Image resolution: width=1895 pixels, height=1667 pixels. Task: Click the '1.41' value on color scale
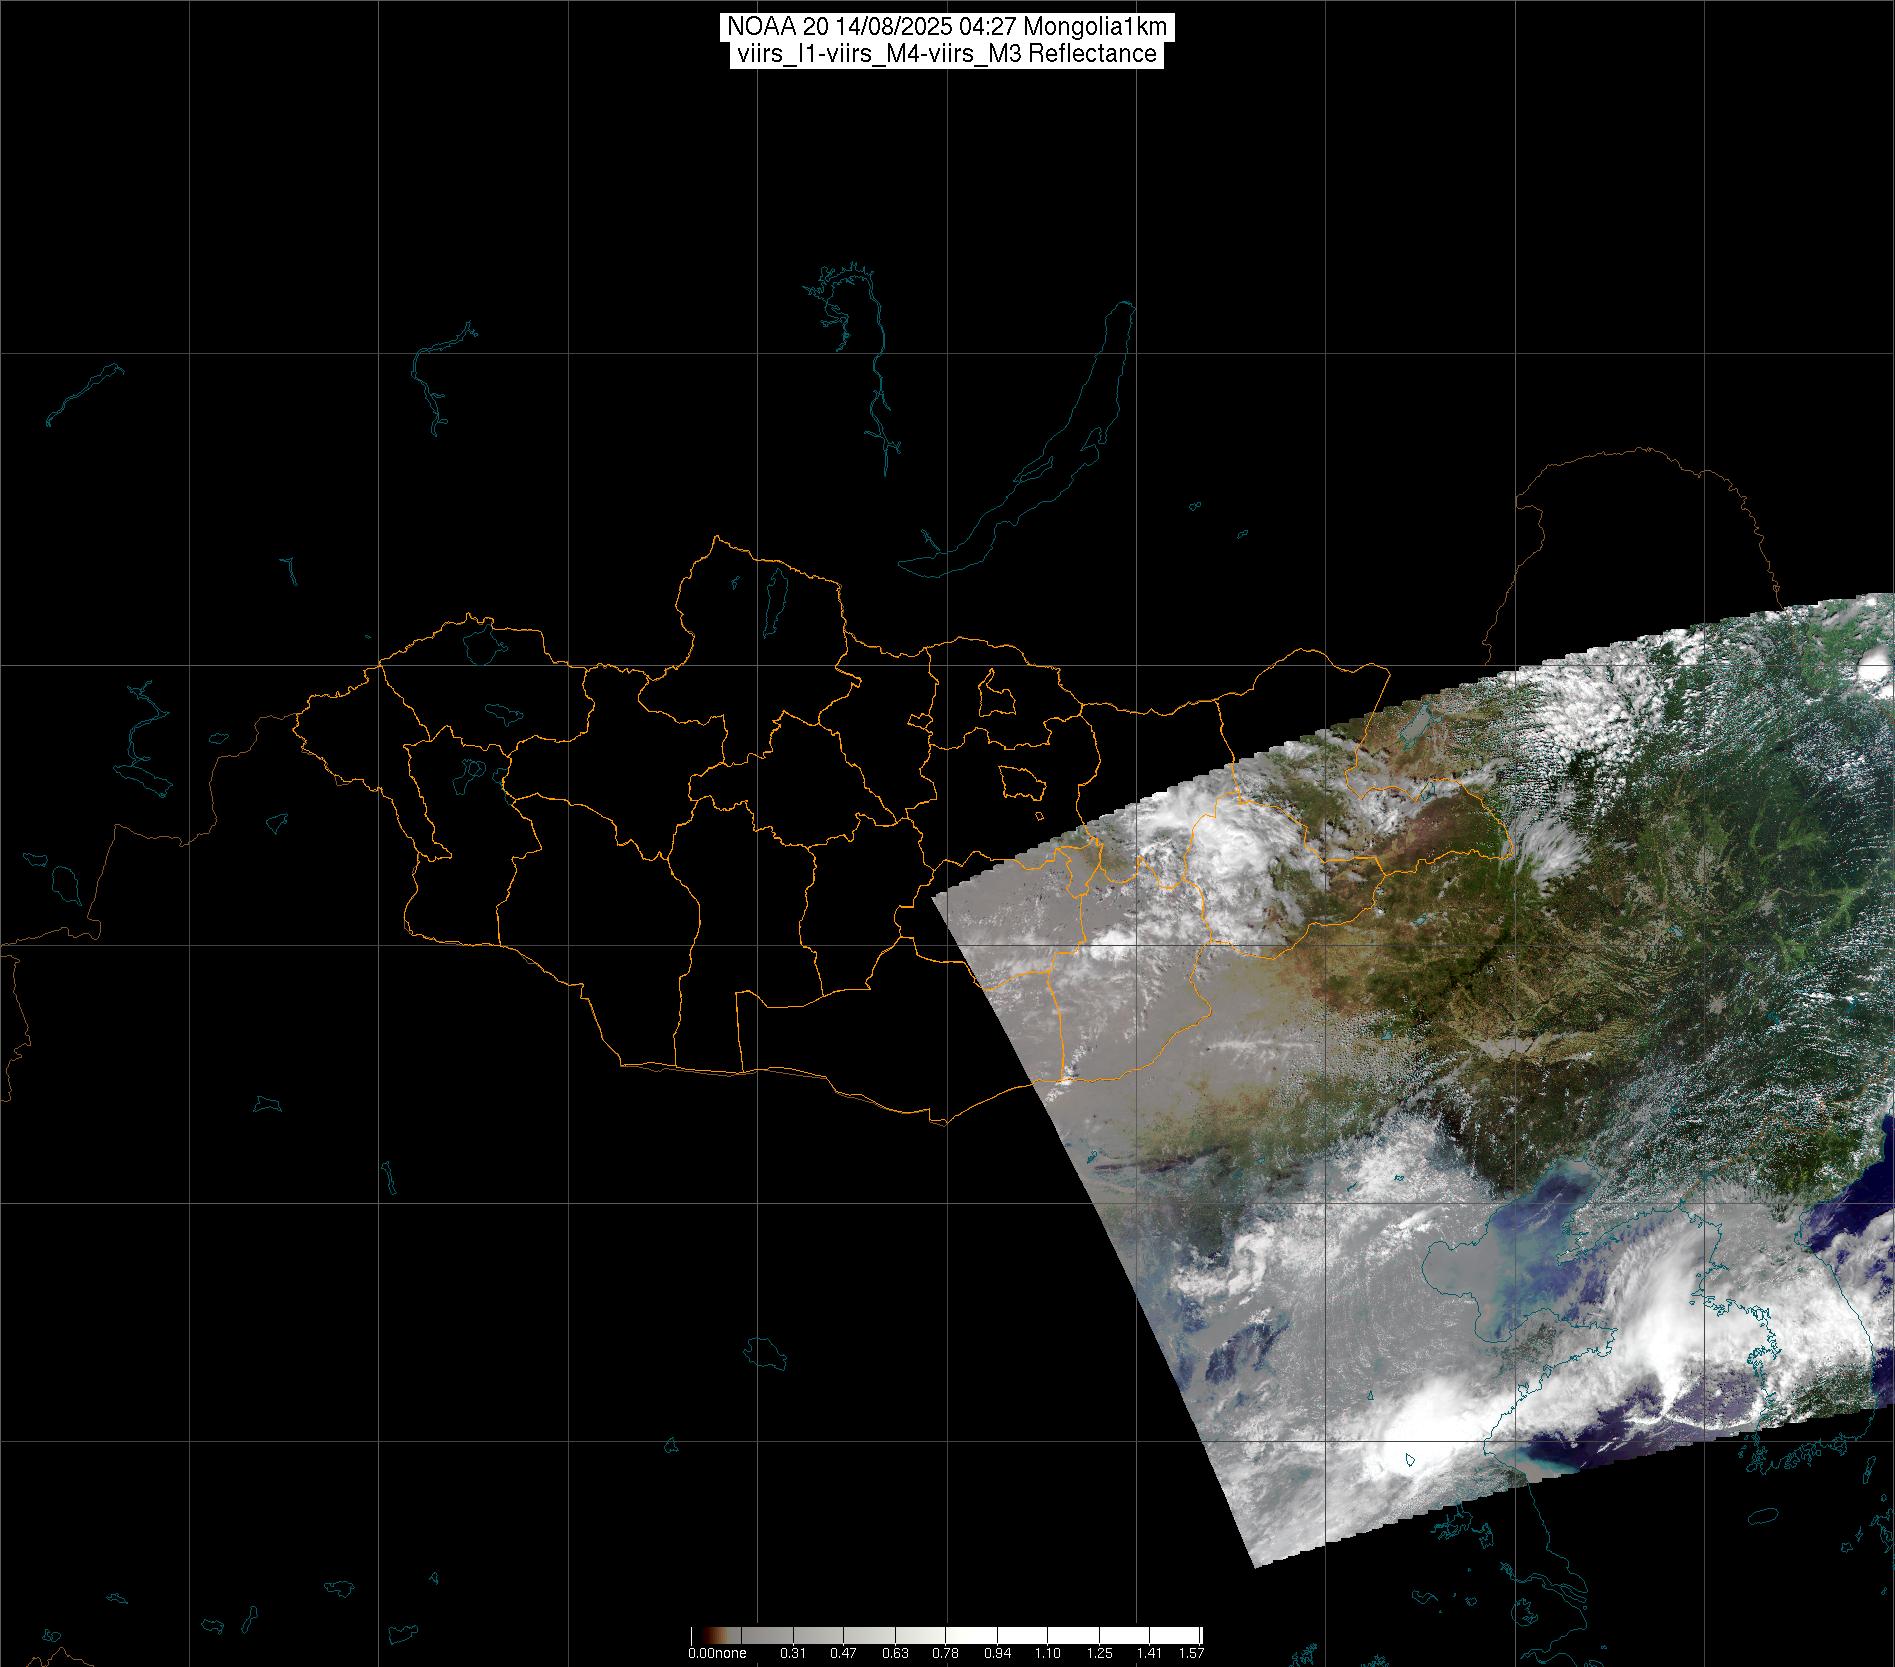(x=1150, y=1654)
